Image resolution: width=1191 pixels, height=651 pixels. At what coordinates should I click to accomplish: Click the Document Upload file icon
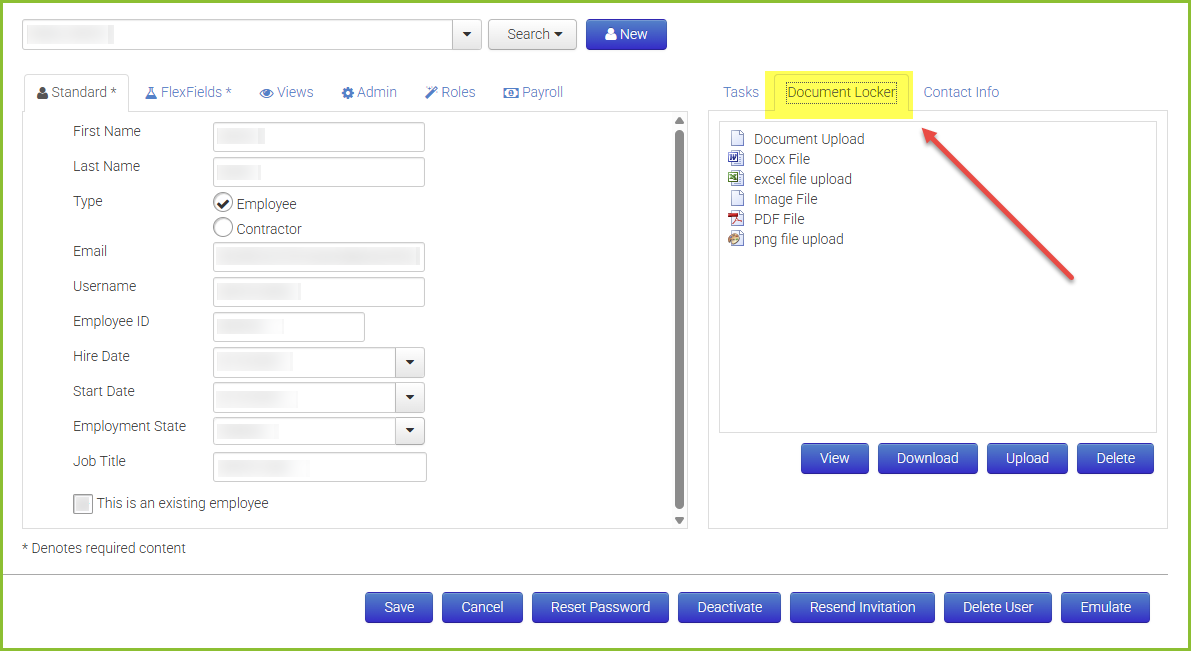point(737,138)
